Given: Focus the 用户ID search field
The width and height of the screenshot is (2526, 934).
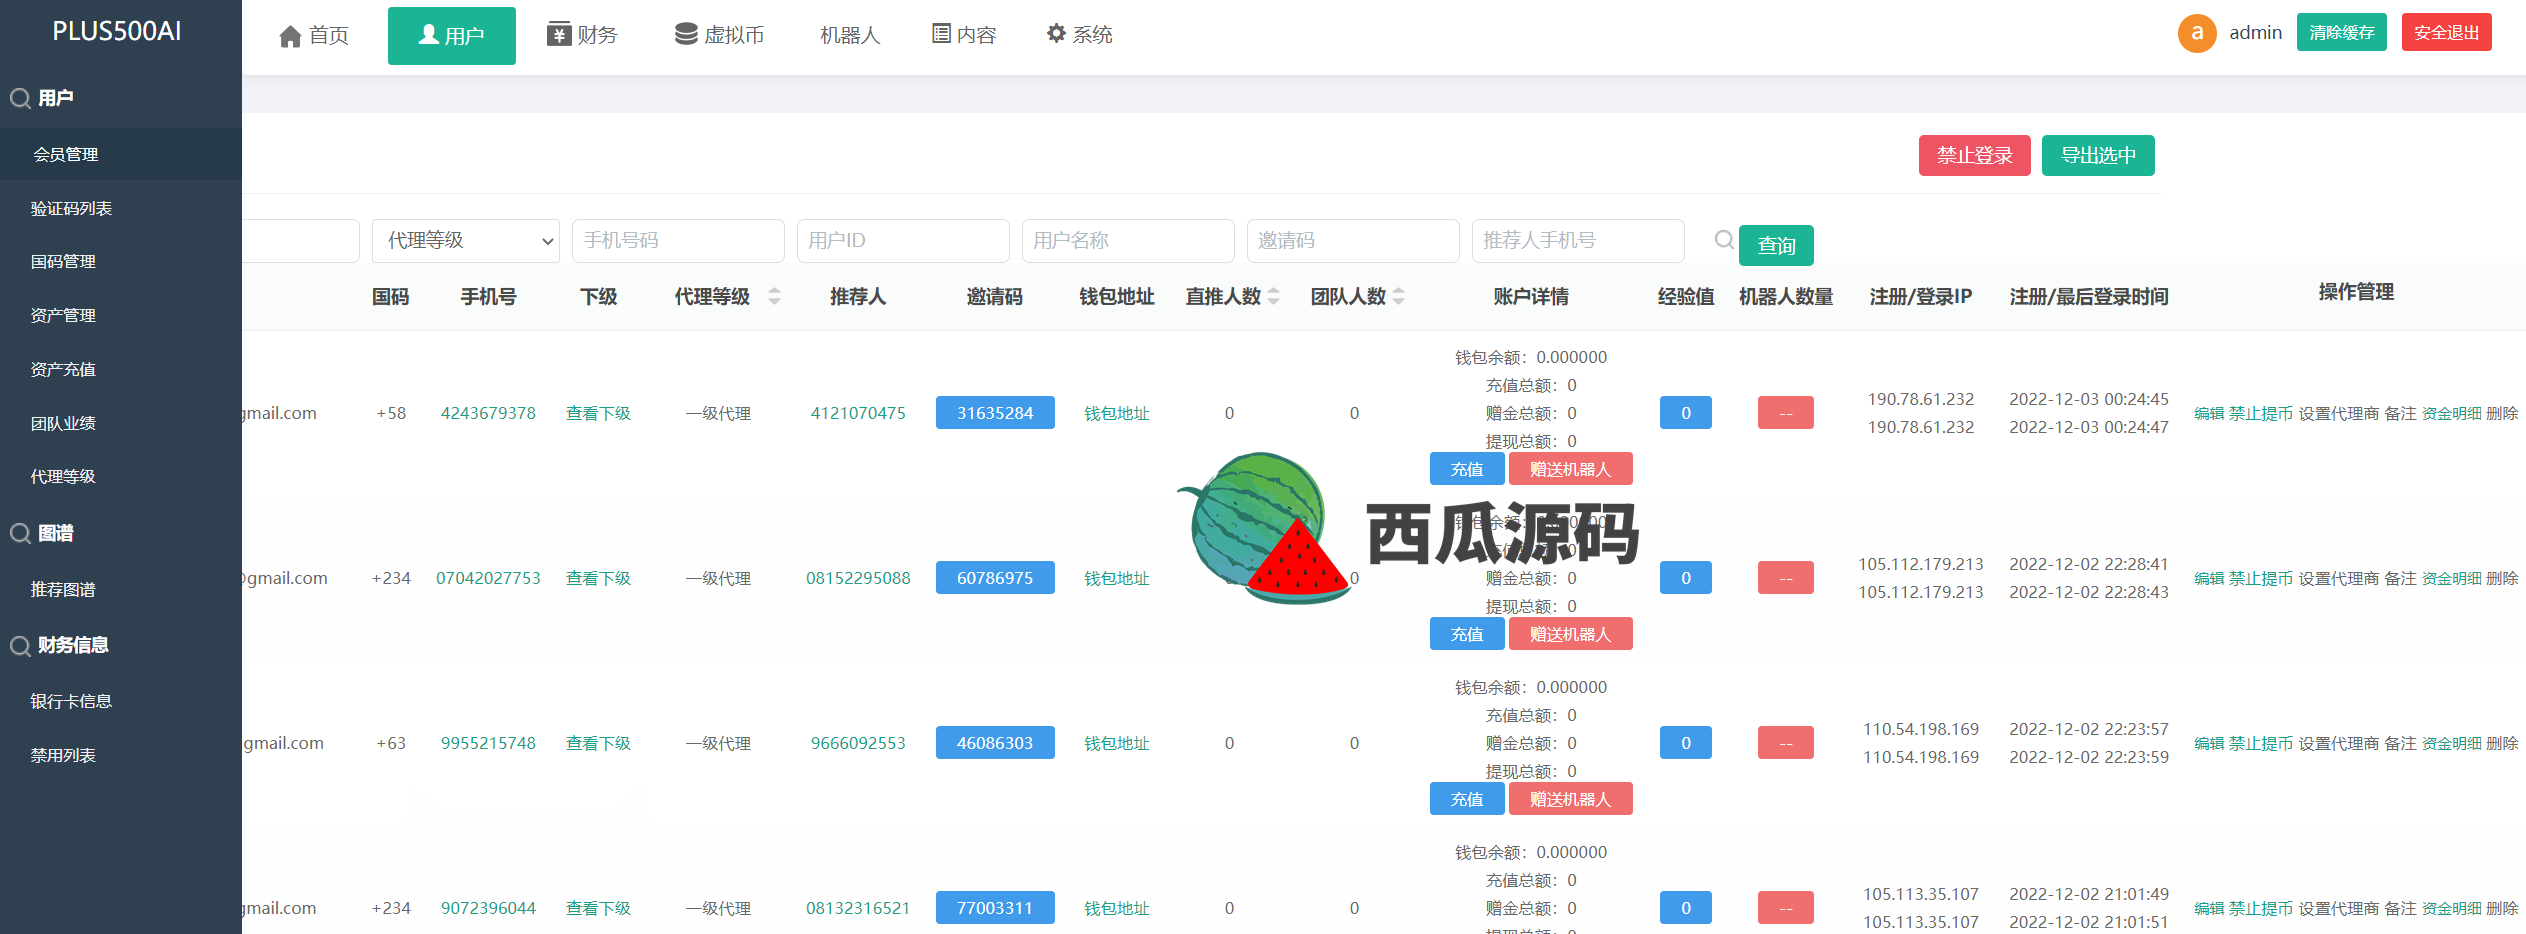Looking at the screenshot, I should (x=903, y=241).
